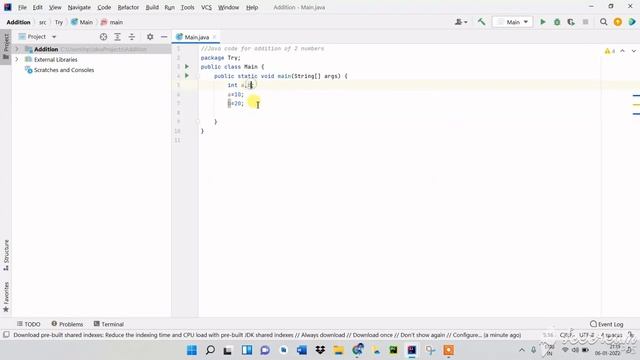This screenshot has width=640, height=360.
Task: Toggle the Structure tool window tab
Action: pos(6,255)
